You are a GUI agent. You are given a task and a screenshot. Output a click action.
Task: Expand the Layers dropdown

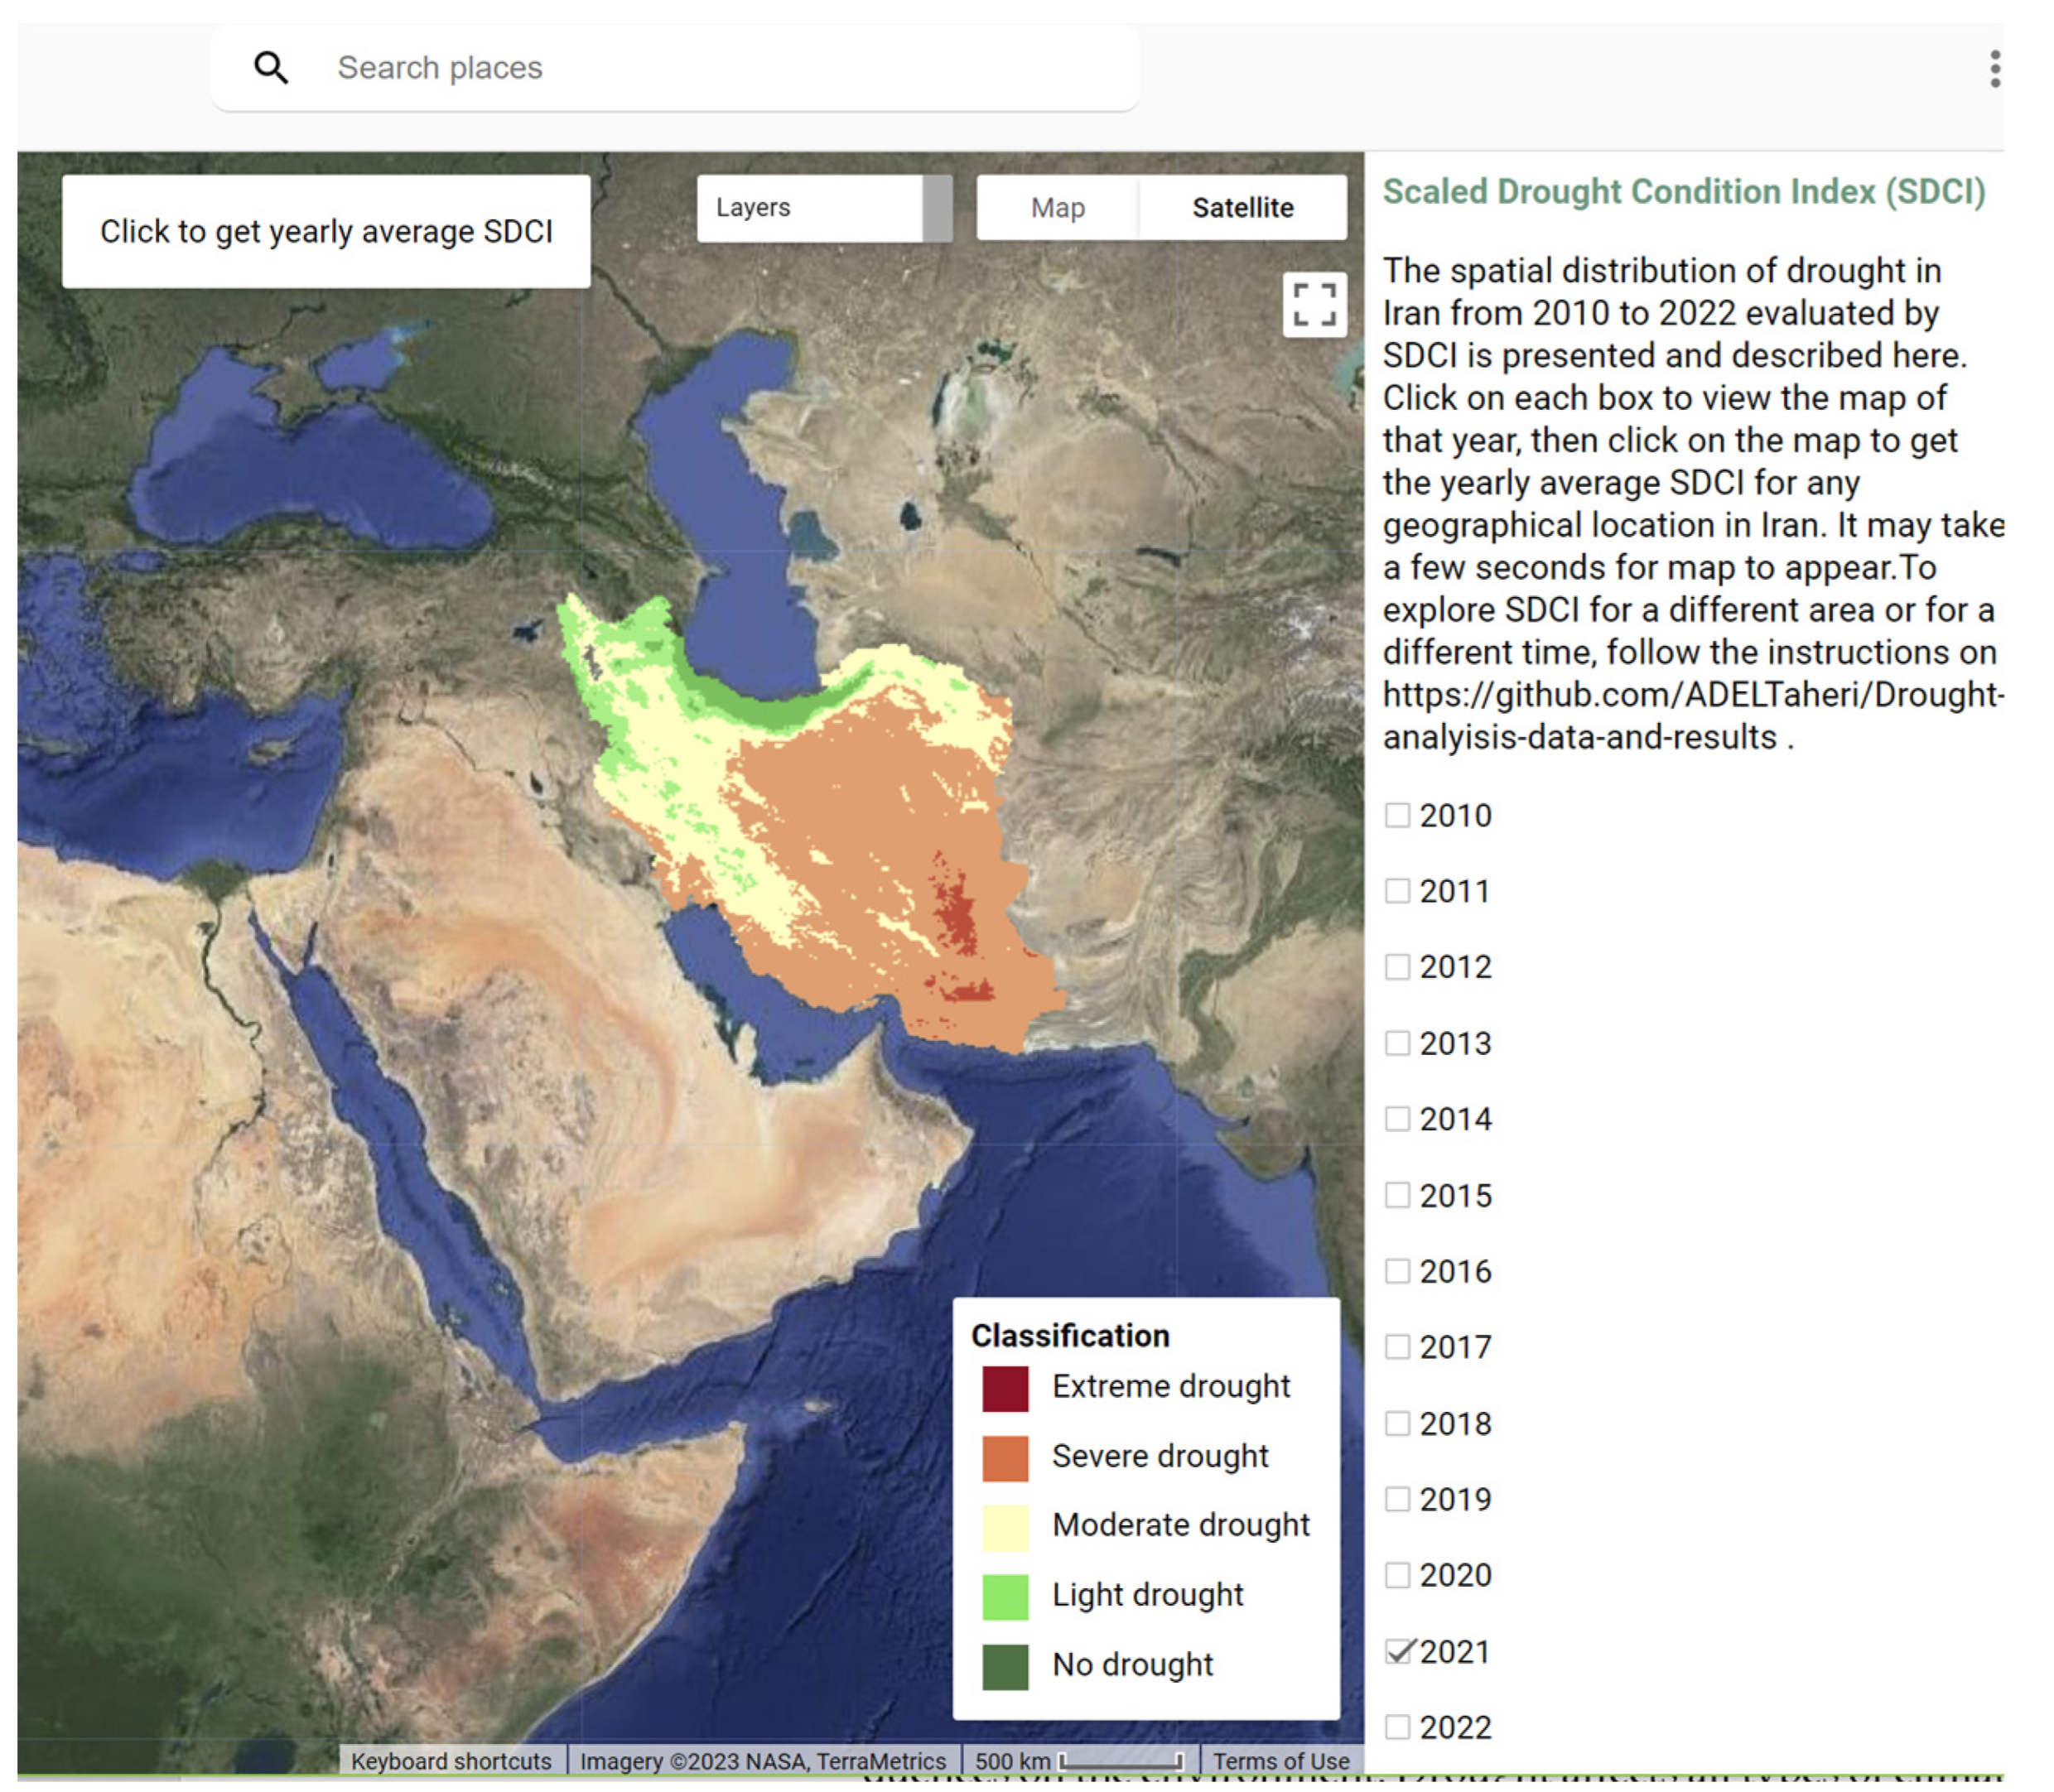pyautogui.click(x=808, y=208)
